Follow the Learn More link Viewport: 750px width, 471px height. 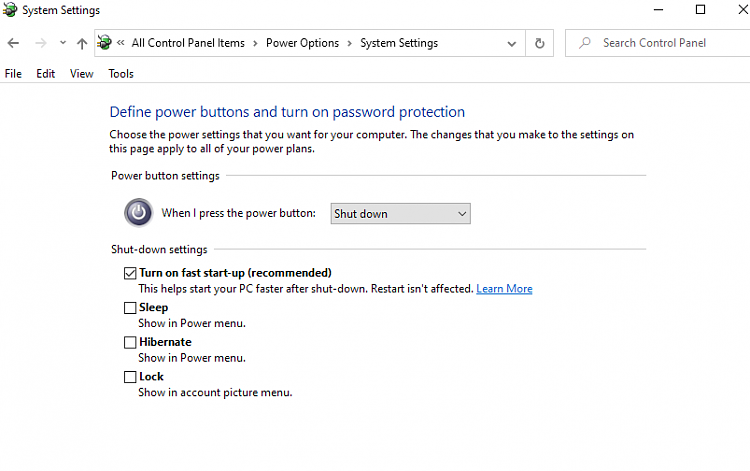pos(504,289)
